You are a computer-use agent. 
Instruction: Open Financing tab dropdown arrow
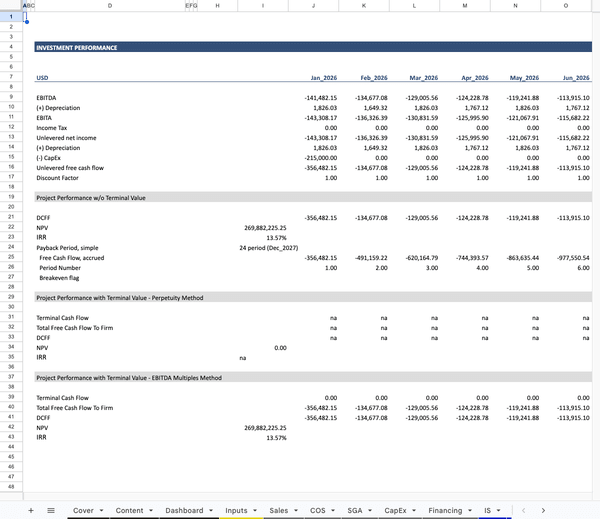[470, 511]
